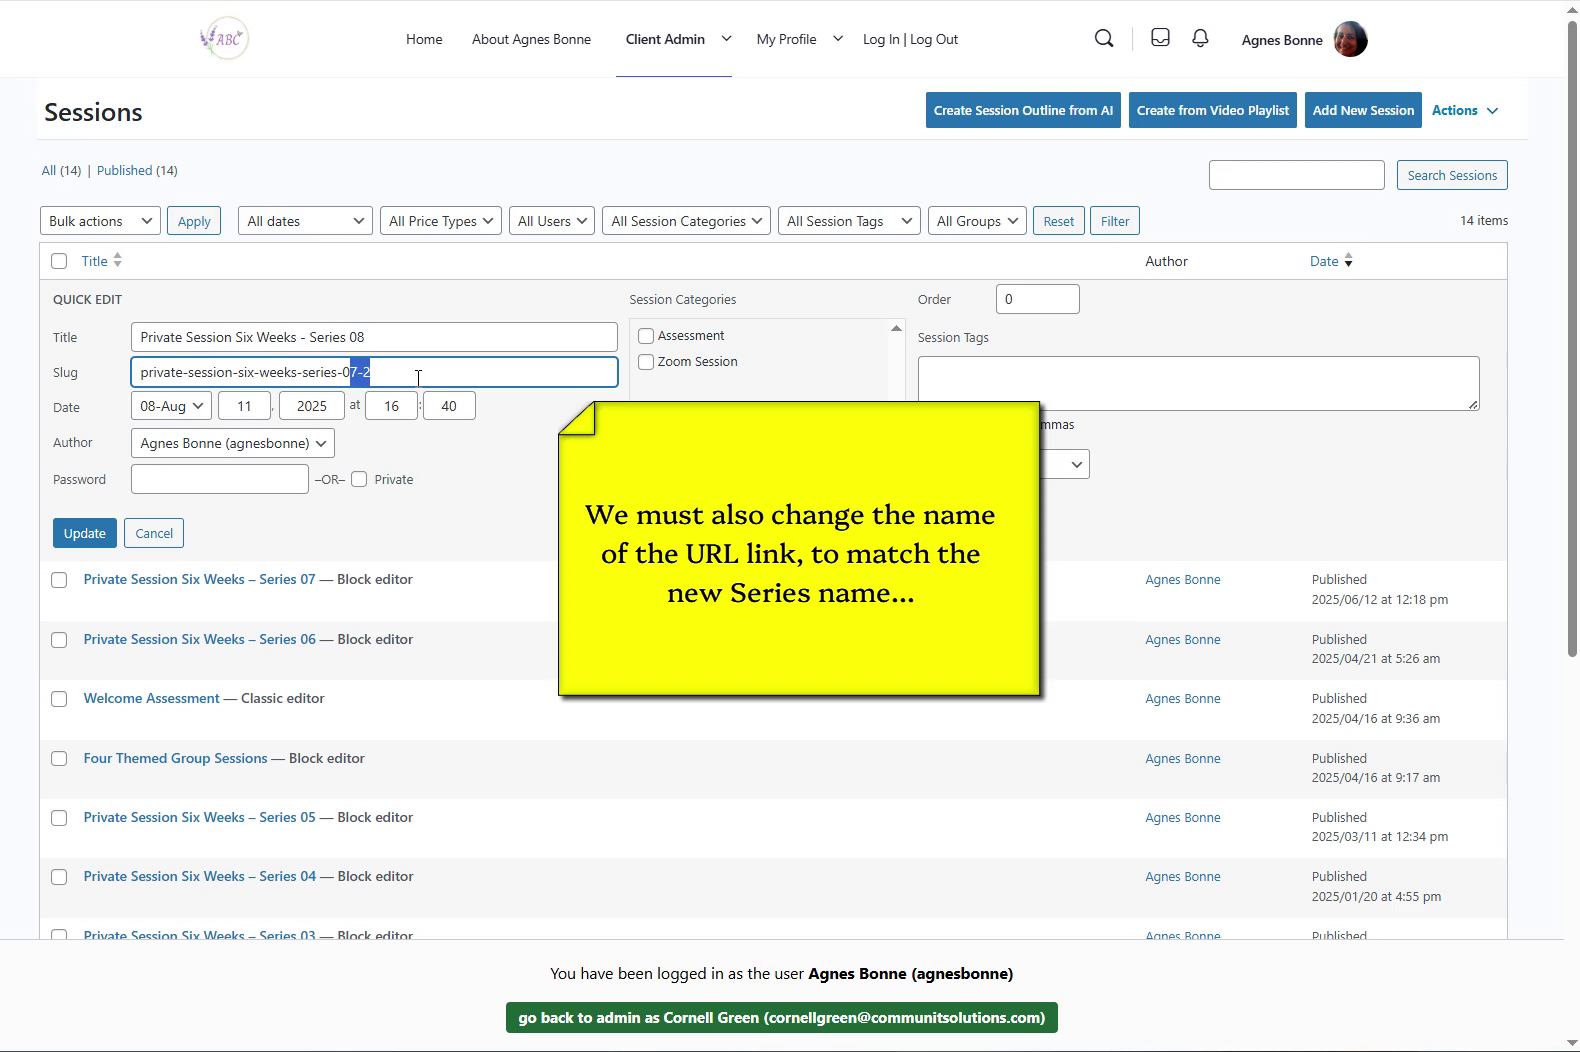1580x1052 pixels.
Task: Expand Client Admin submenu chevron
Action: [x=727, y=39]
